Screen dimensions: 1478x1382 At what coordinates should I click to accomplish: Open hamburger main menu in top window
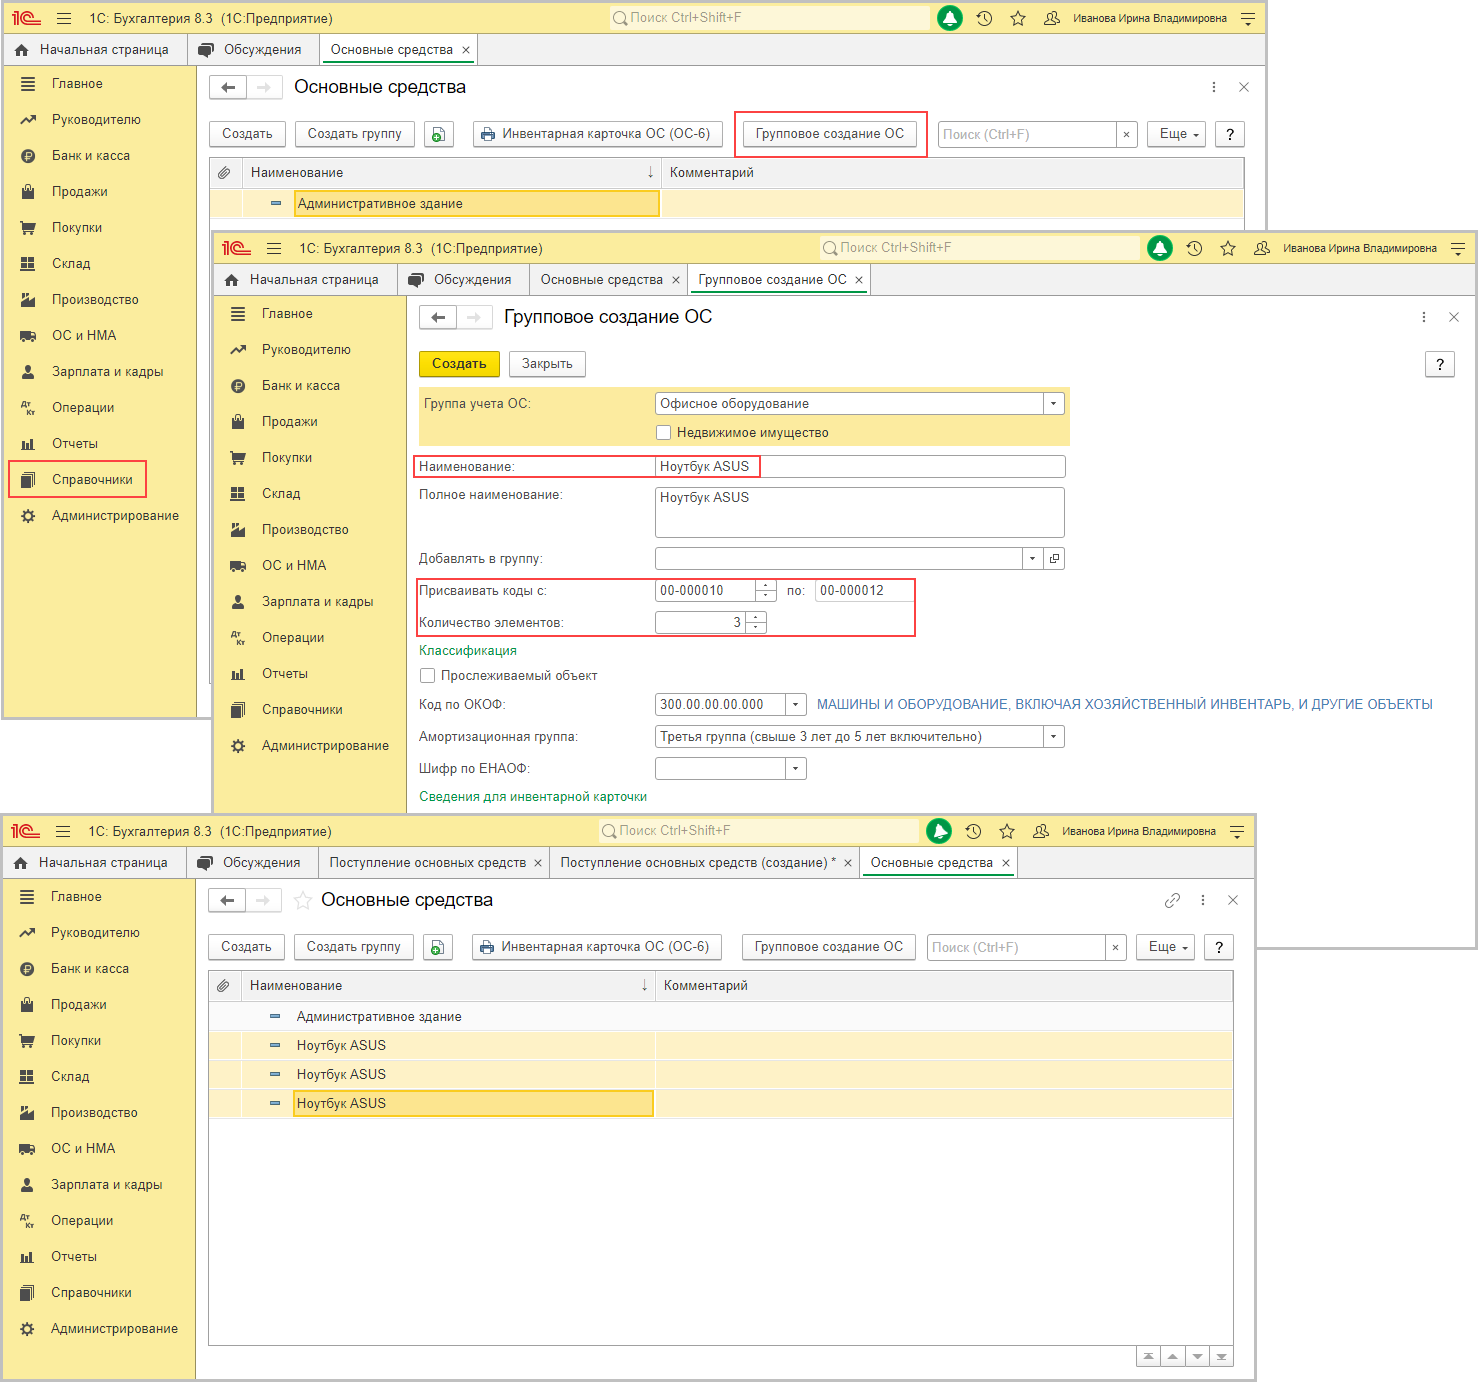point(64,18)
